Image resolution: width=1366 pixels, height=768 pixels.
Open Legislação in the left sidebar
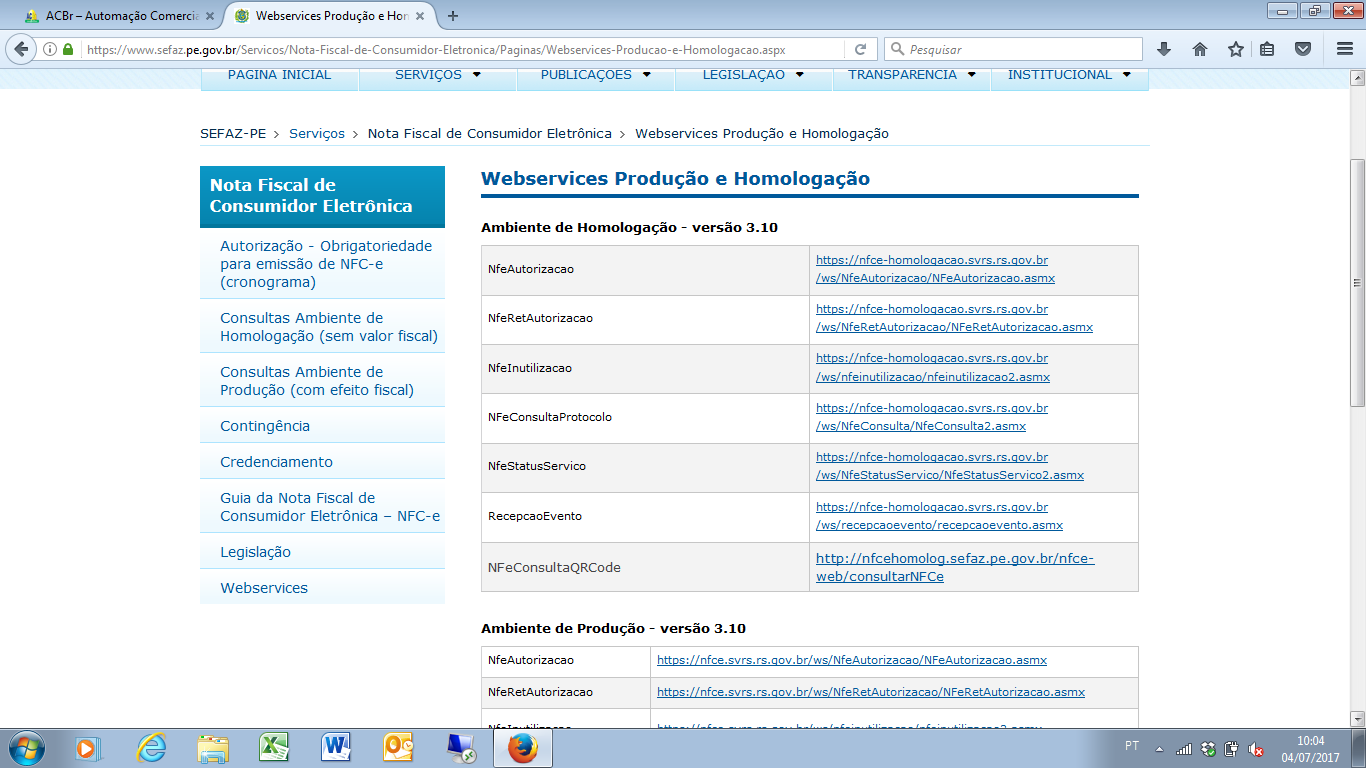255,552
